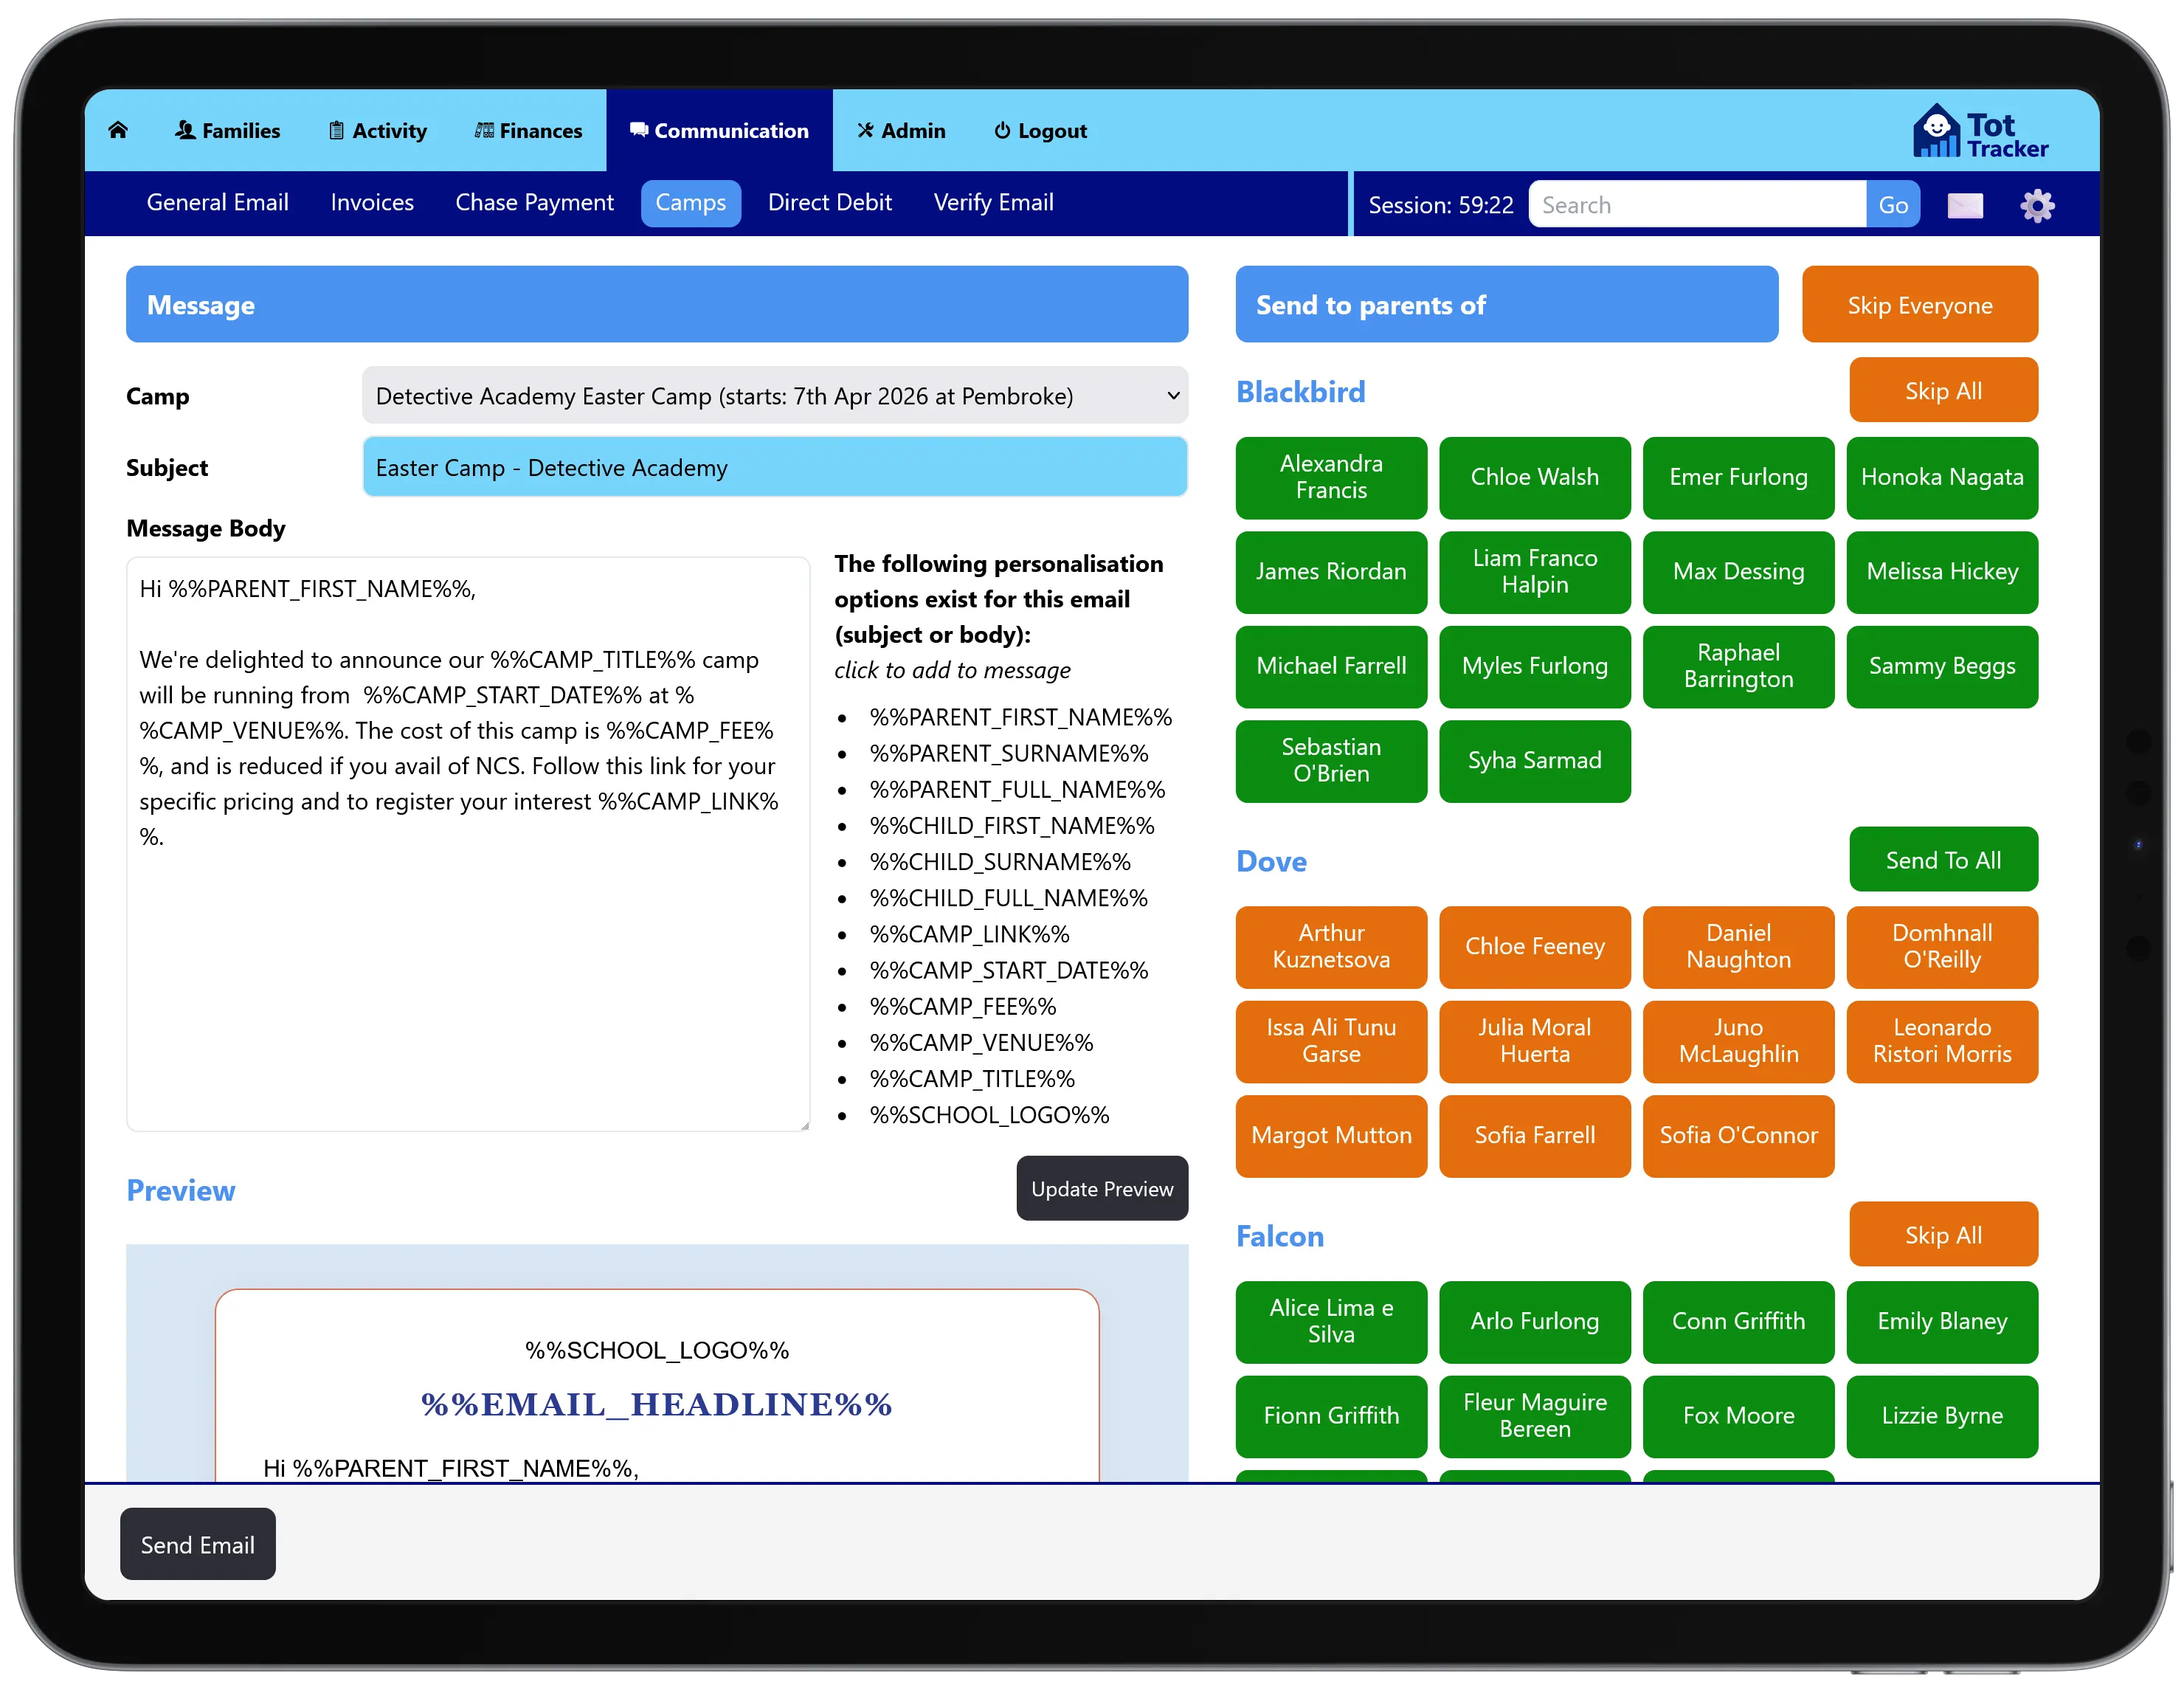Open the Families menu
The image size is (2184, 1690).
[228, 131]
